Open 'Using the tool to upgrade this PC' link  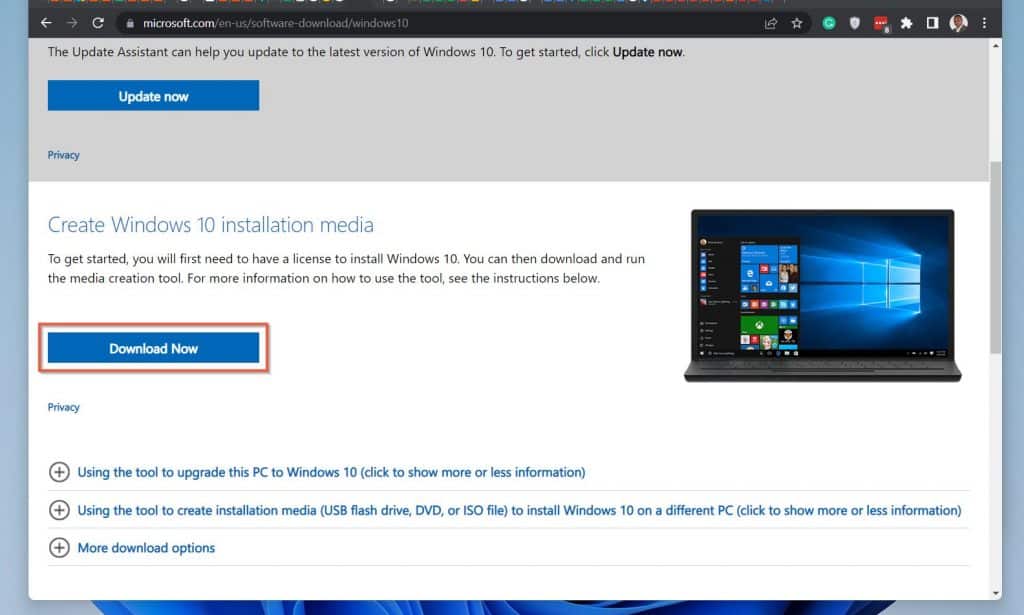(x=331, y=472)
